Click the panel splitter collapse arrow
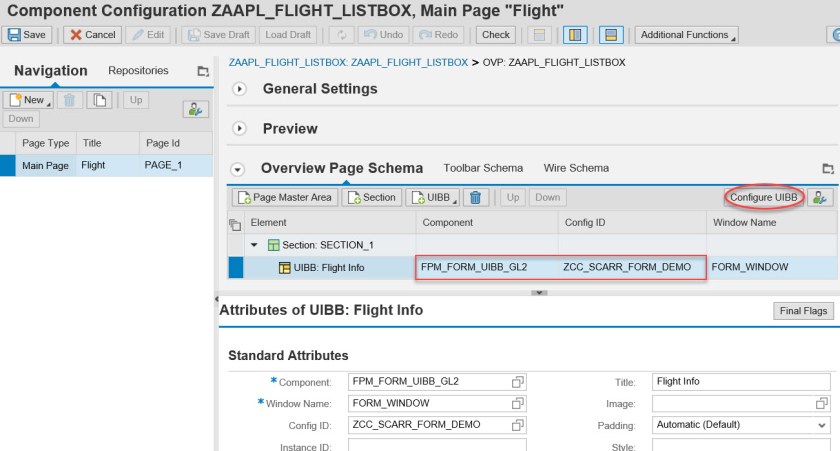 [x=539, y=293]
